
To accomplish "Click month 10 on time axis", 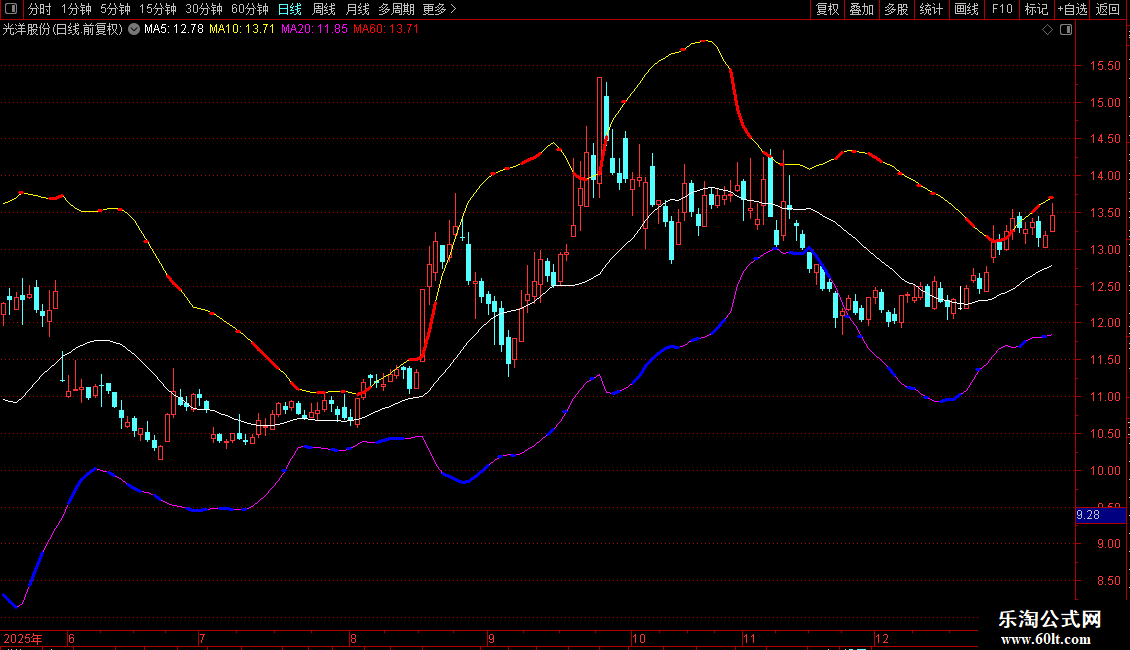I will click(639, 638).
